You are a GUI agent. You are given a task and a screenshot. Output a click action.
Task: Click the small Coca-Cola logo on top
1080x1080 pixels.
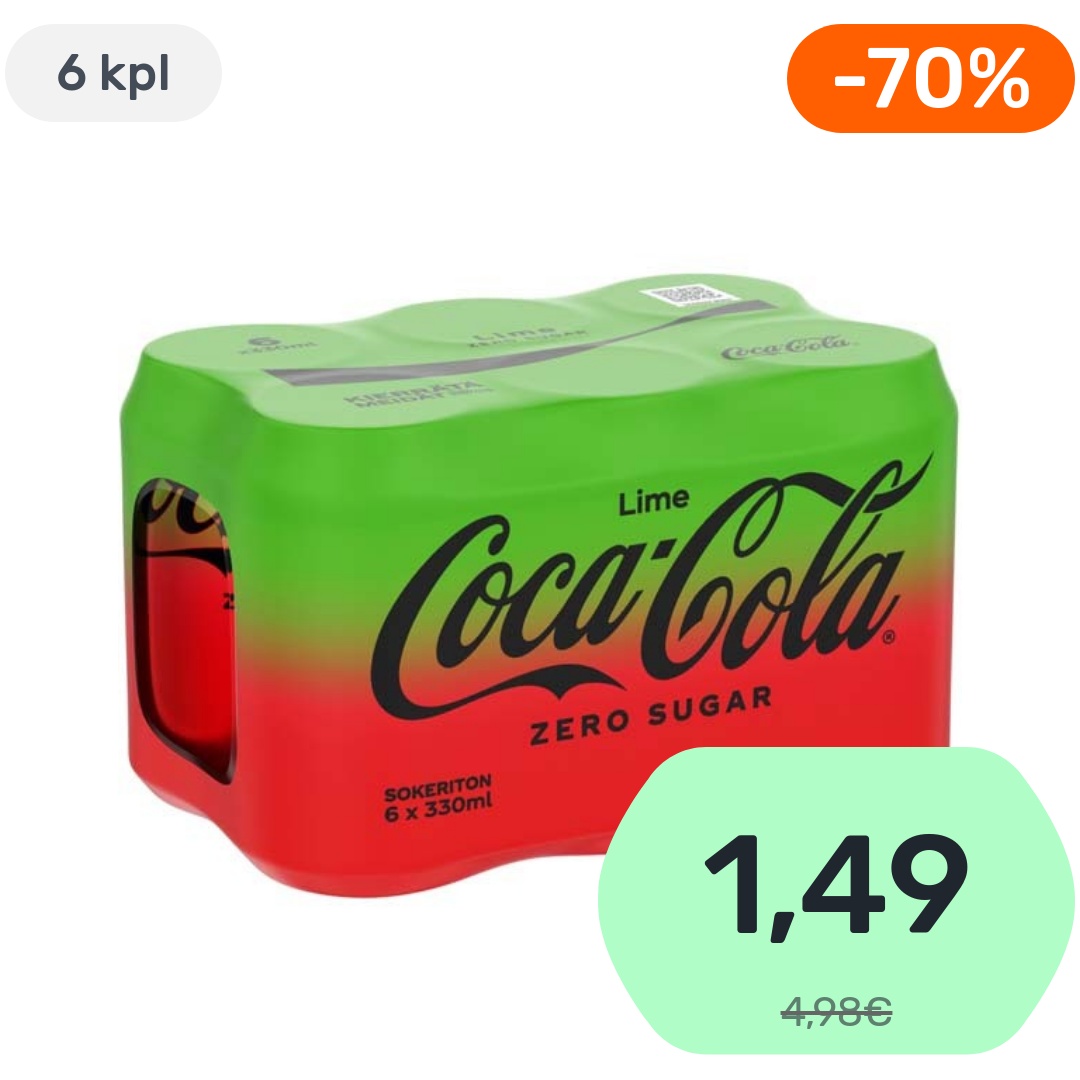[785, 347]
